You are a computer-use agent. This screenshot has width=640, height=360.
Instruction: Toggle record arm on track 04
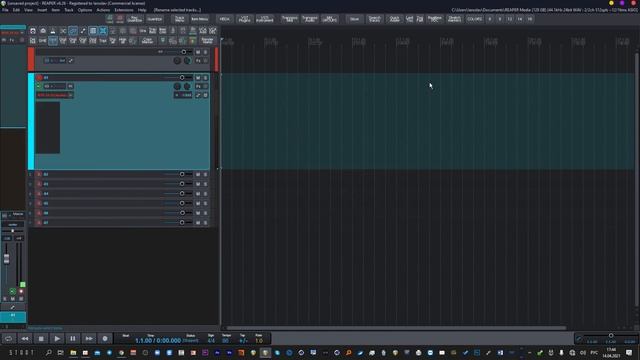click(x=39, y=193)
